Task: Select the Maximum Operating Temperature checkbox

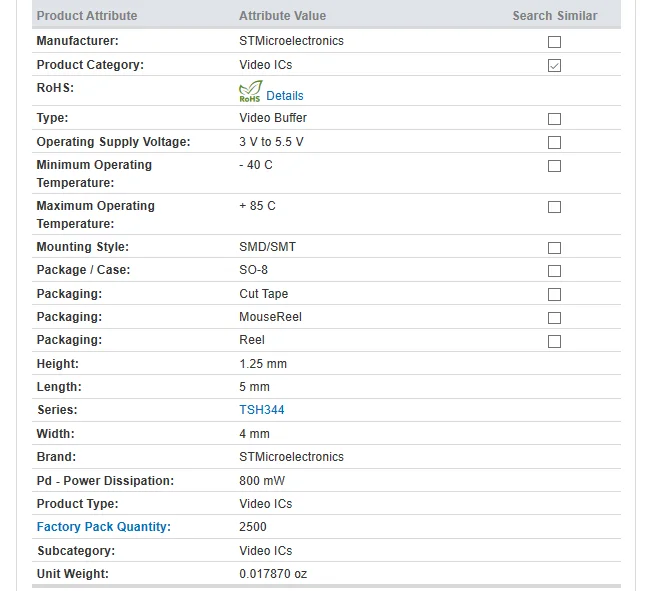Action: 554,207
